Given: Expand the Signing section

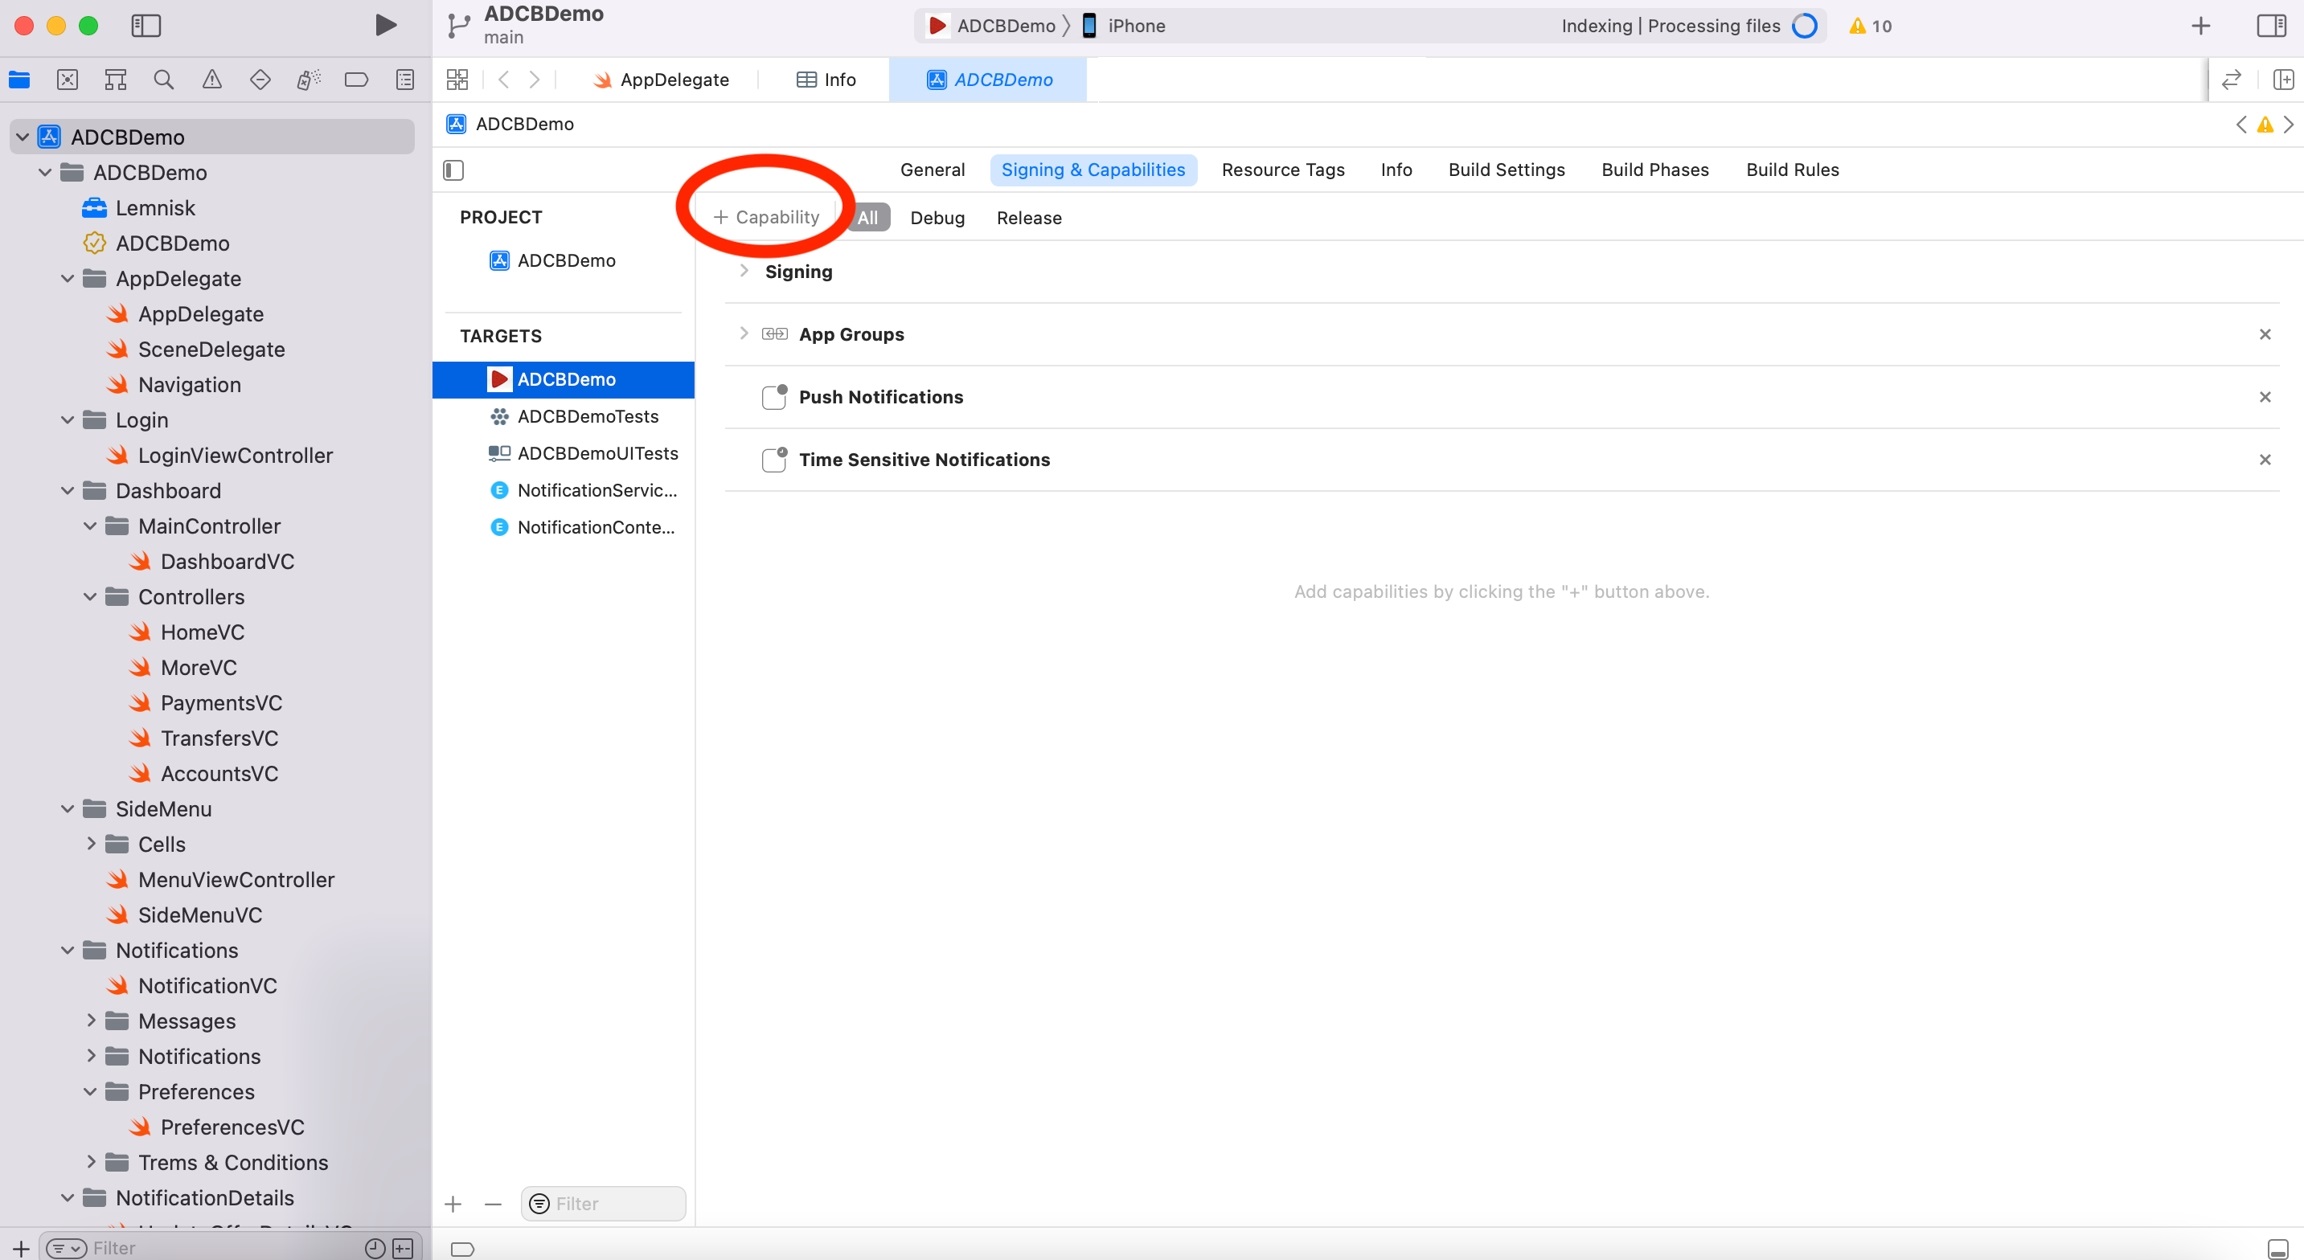Looking at the screenshot, I should click(743, 271).
